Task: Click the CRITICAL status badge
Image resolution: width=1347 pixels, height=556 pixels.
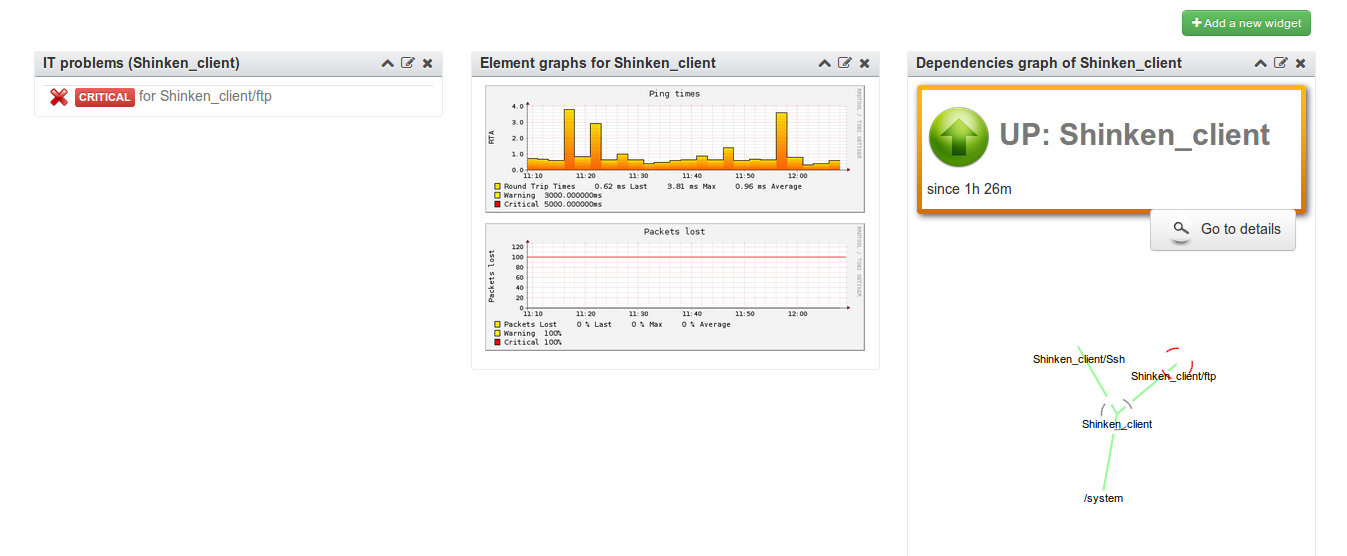Action: click(104, 97)
